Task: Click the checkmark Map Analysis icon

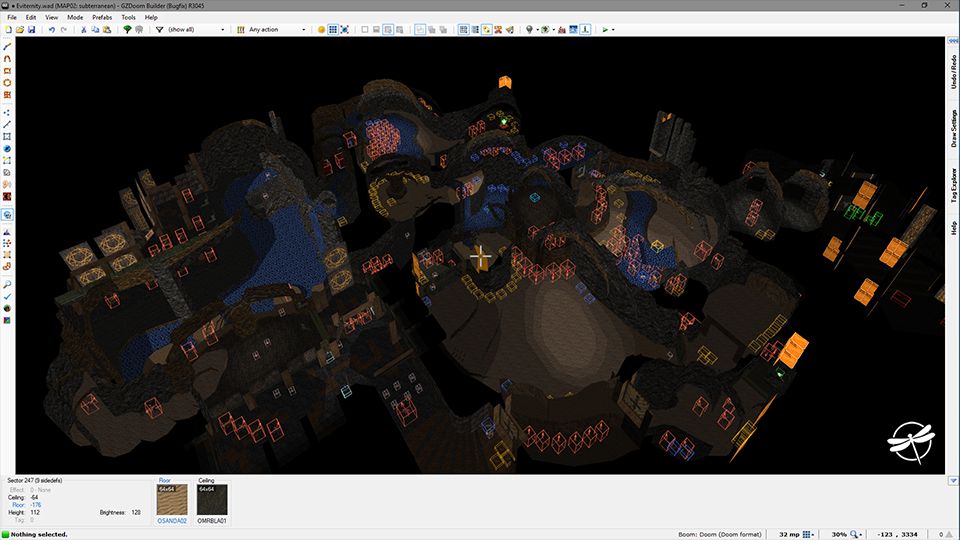Action: click(x=7, y=297)
